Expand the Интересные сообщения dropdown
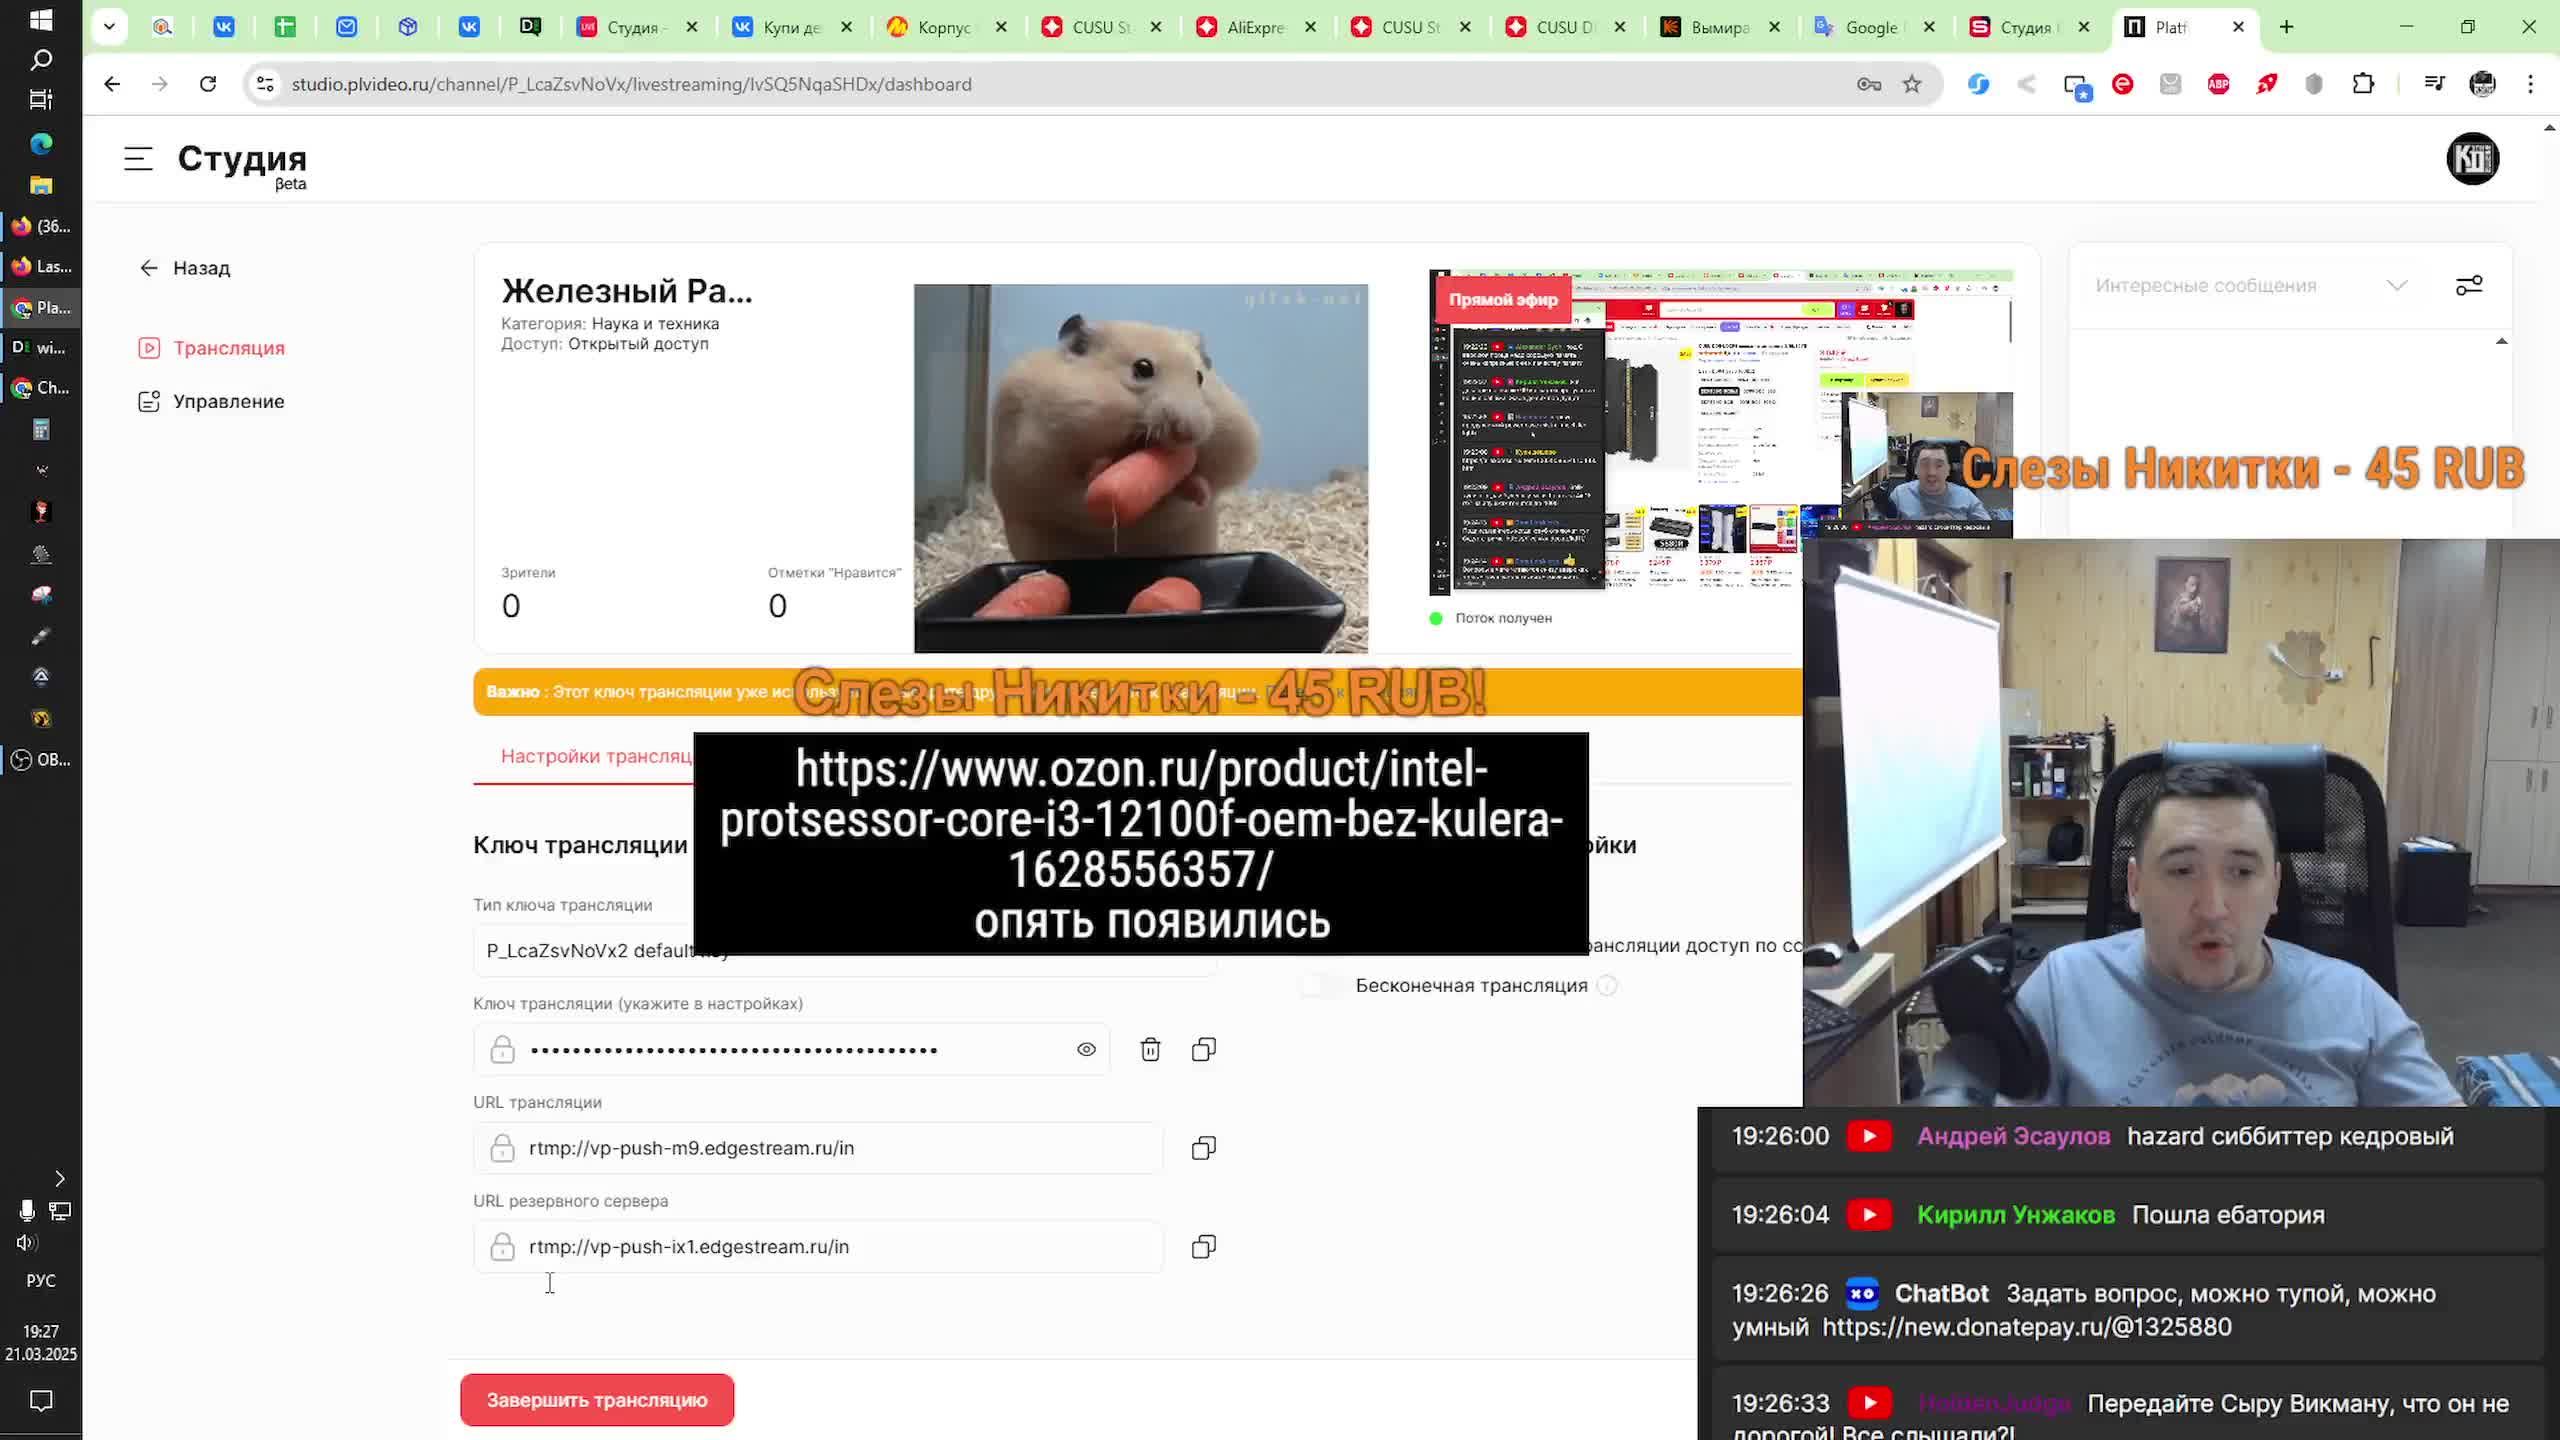The image size is (2560, 1440). click(x=2397, y=286)
